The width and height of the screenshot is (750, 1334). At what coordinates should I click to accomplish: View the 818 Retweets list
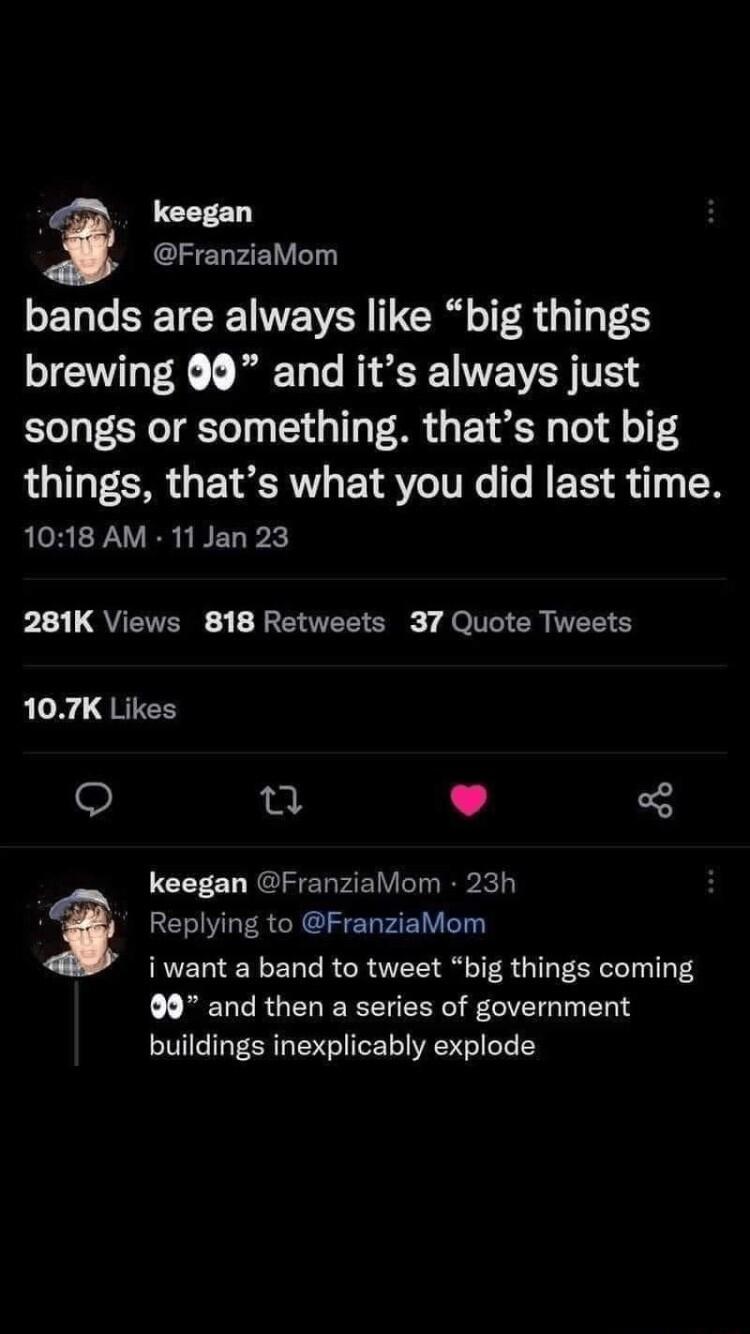coord(295,621)
